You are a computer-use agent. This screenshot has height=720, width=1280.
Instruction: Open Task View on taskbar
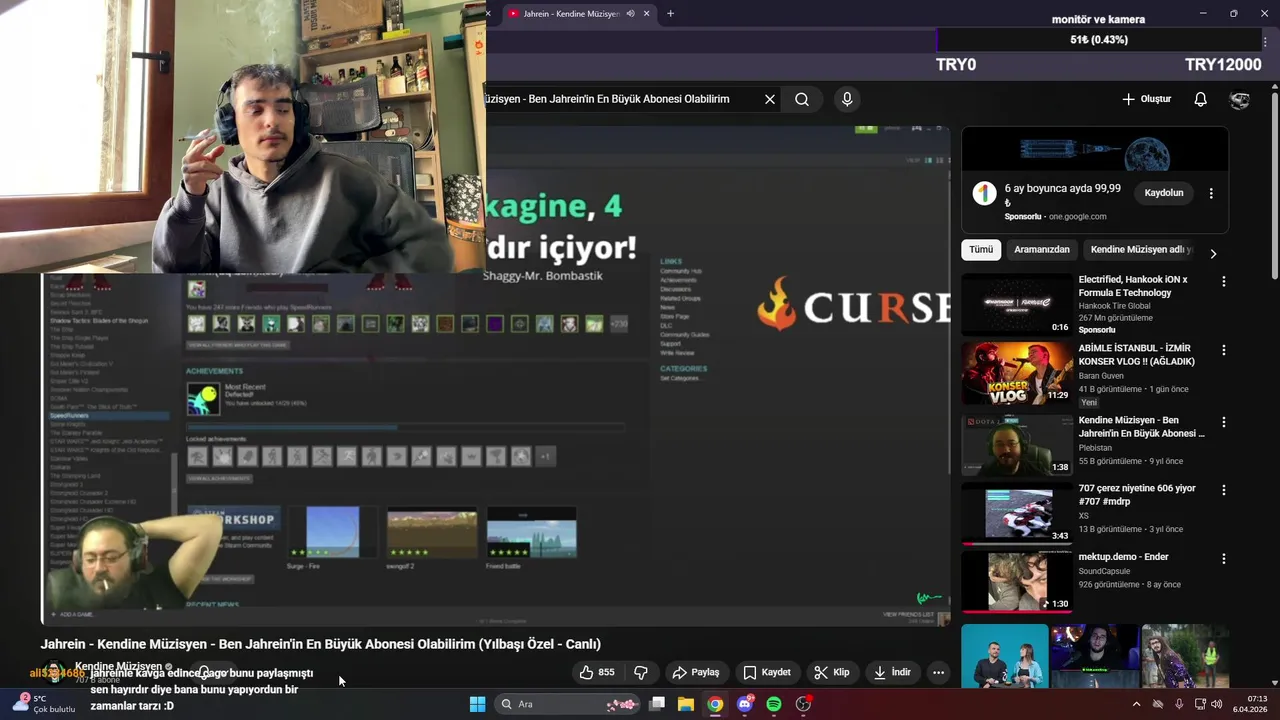pyautogui.click(x=657, y=704)
